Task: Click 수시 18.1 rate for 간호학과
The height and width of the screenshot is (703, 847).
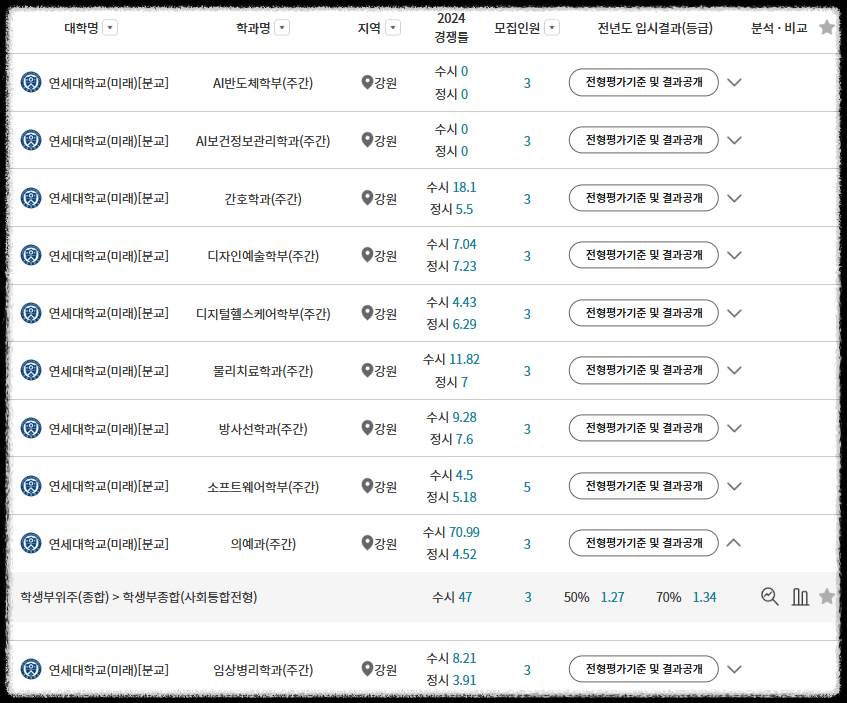Action: coord(451,187)
